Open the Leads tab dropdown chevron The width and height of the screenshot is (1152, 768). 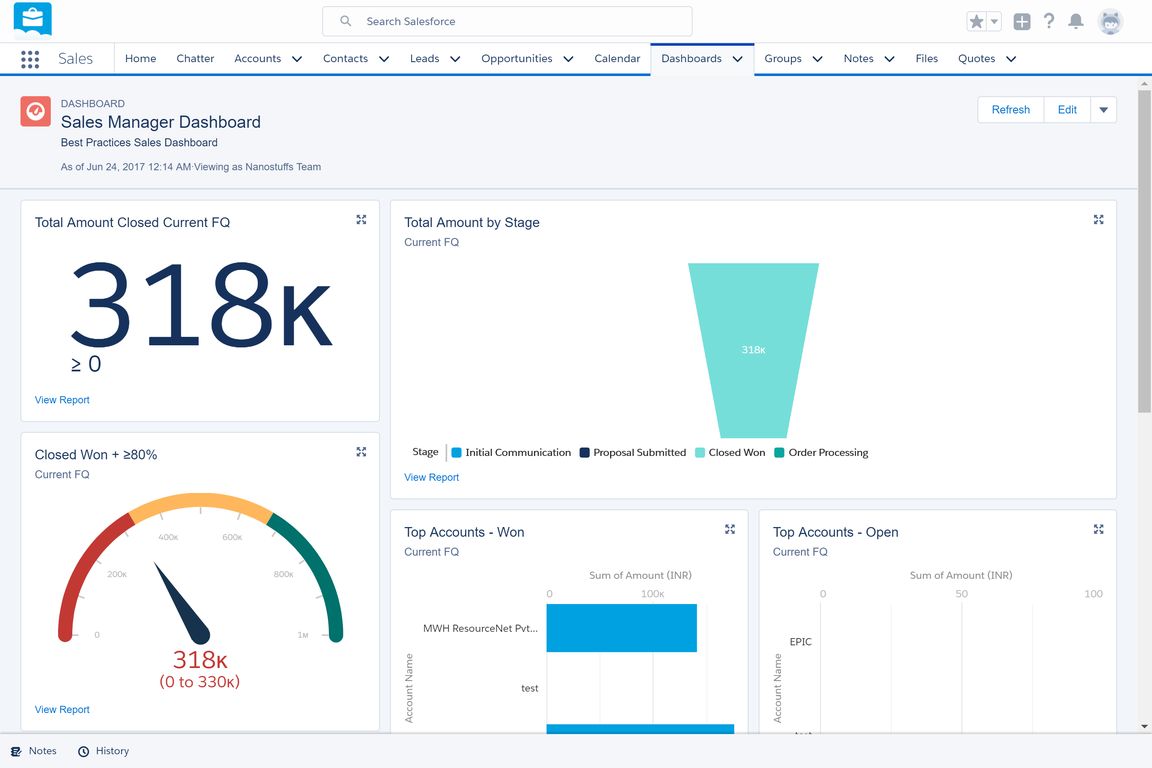(455, 59)
